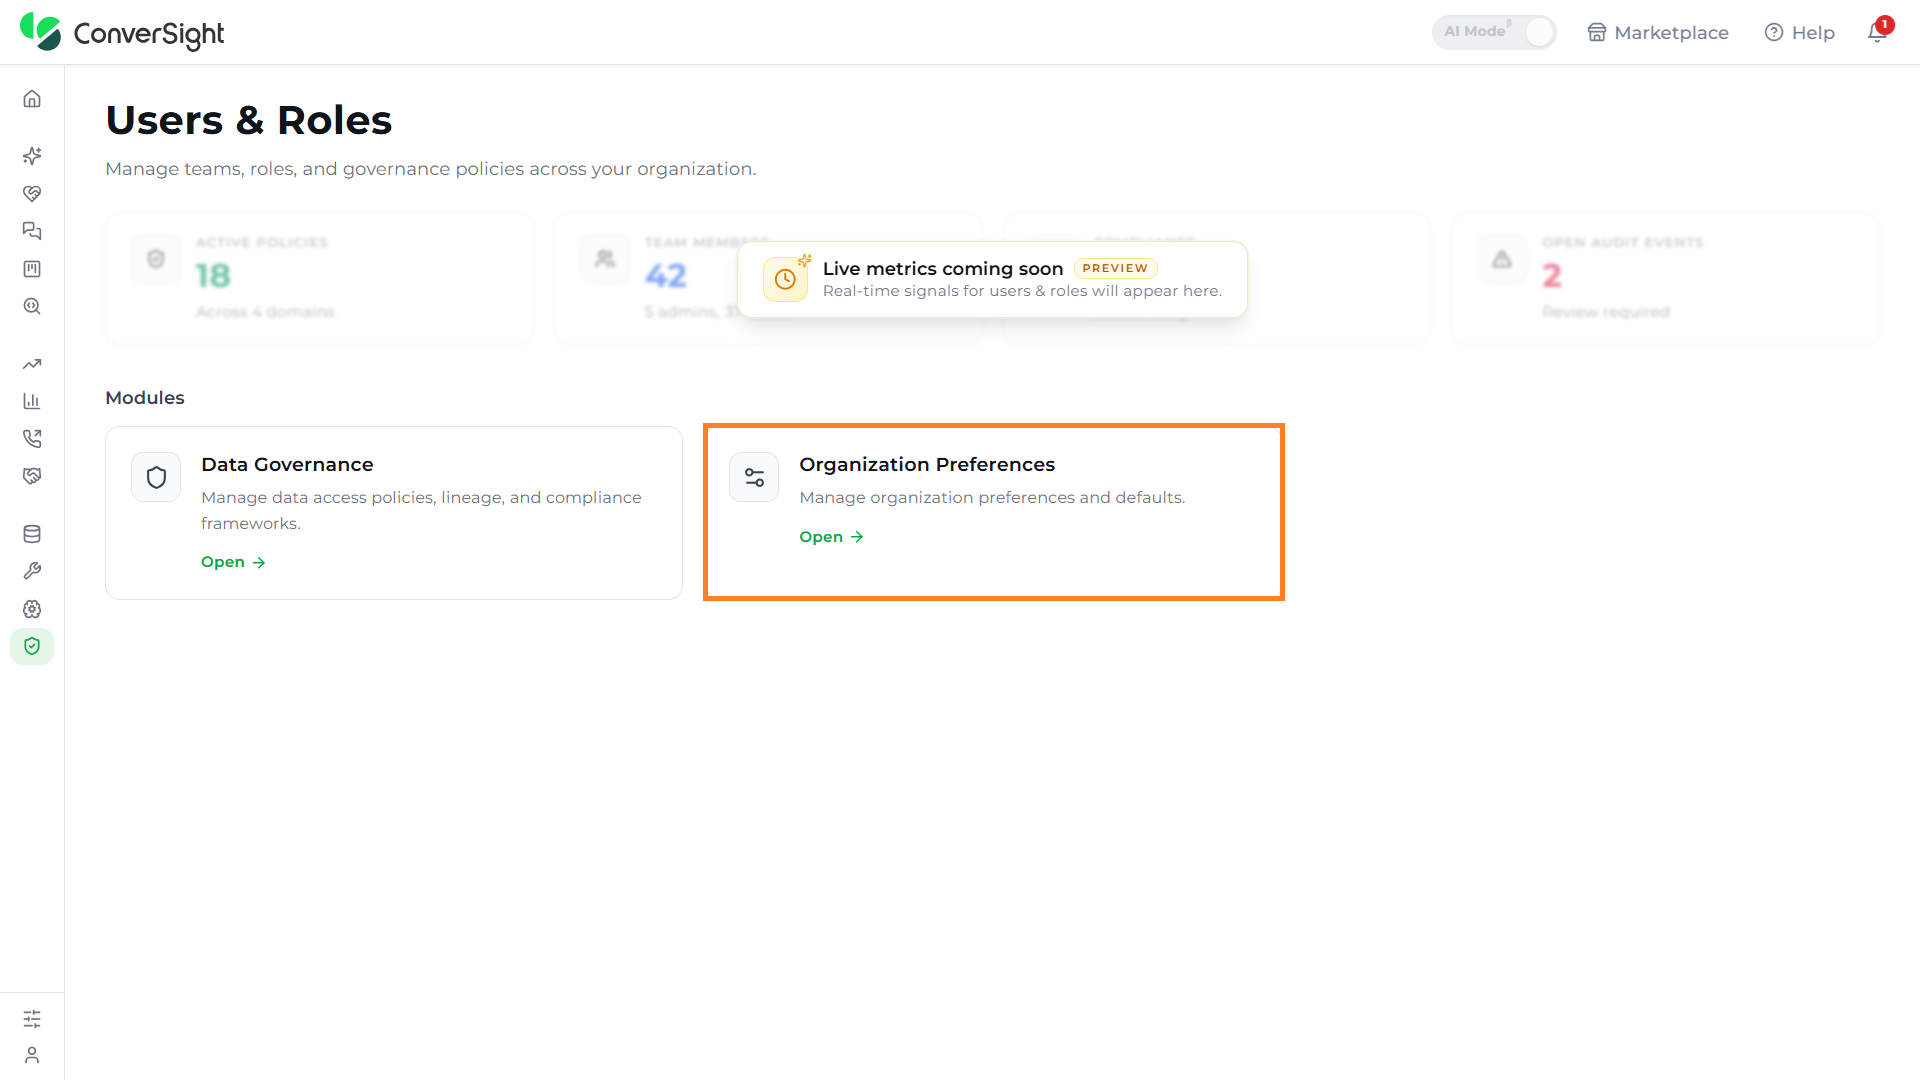Click the 'Users & Roles' page heading
1920x1080 pixels.
249,120
